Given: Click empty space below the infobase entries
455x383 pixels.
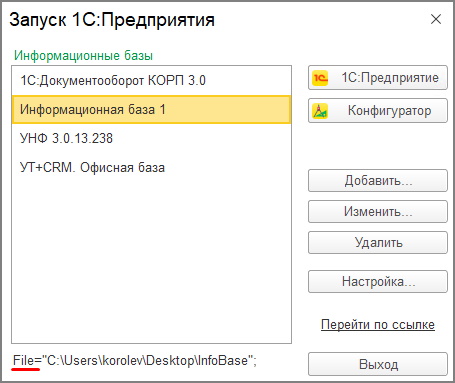Looking at the screenshot, I should pos(151,262).
